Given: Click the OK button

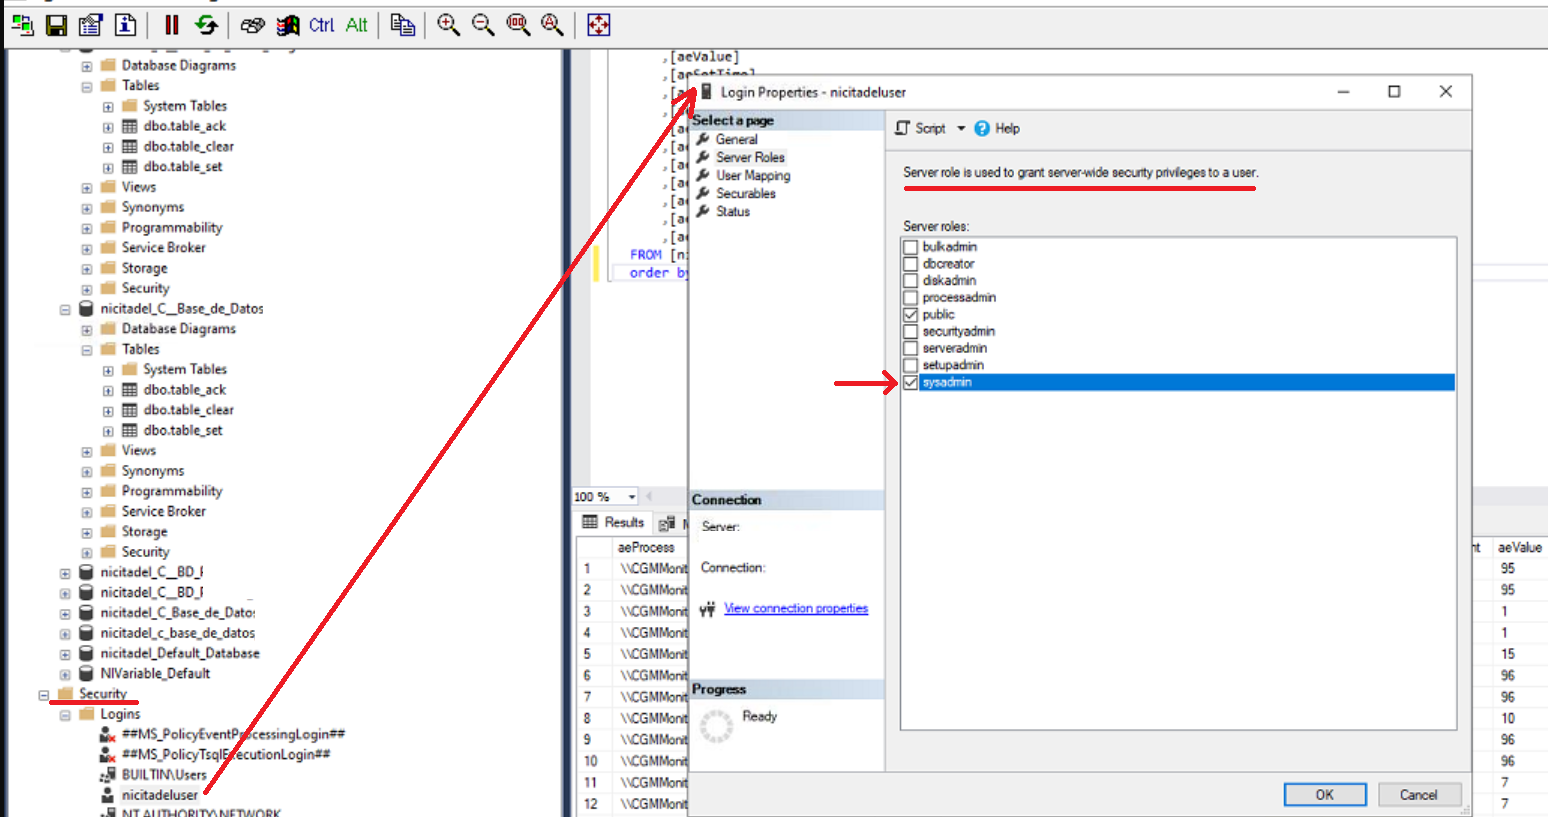Looking at the screenshot, I should coord(1324,795).
